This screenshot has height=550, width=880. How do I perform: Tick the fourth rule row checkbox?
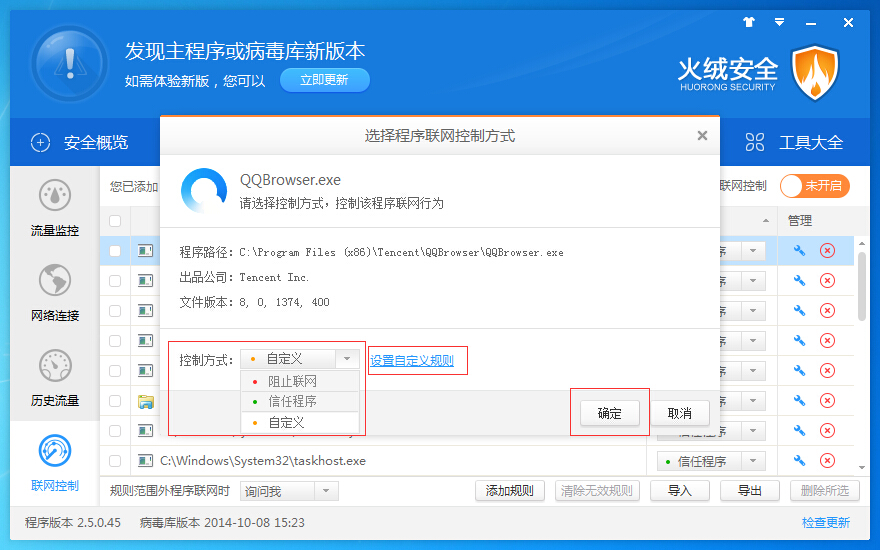click(x=115, y=341)
